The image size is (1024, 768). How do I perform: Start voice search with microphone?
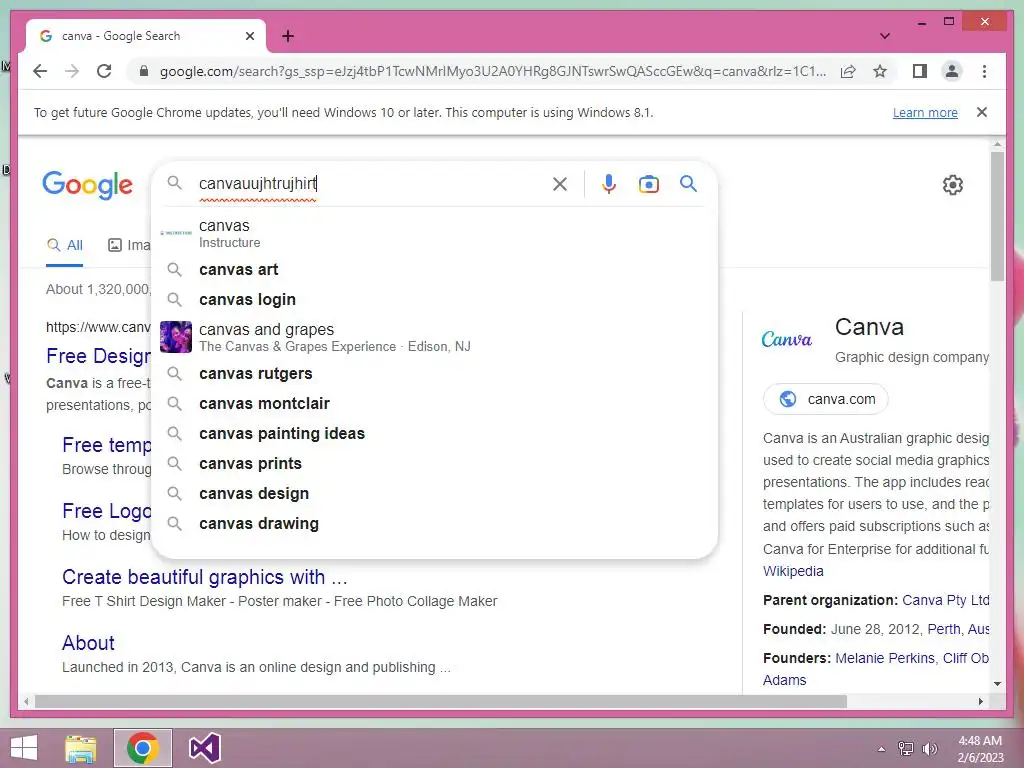609,184
